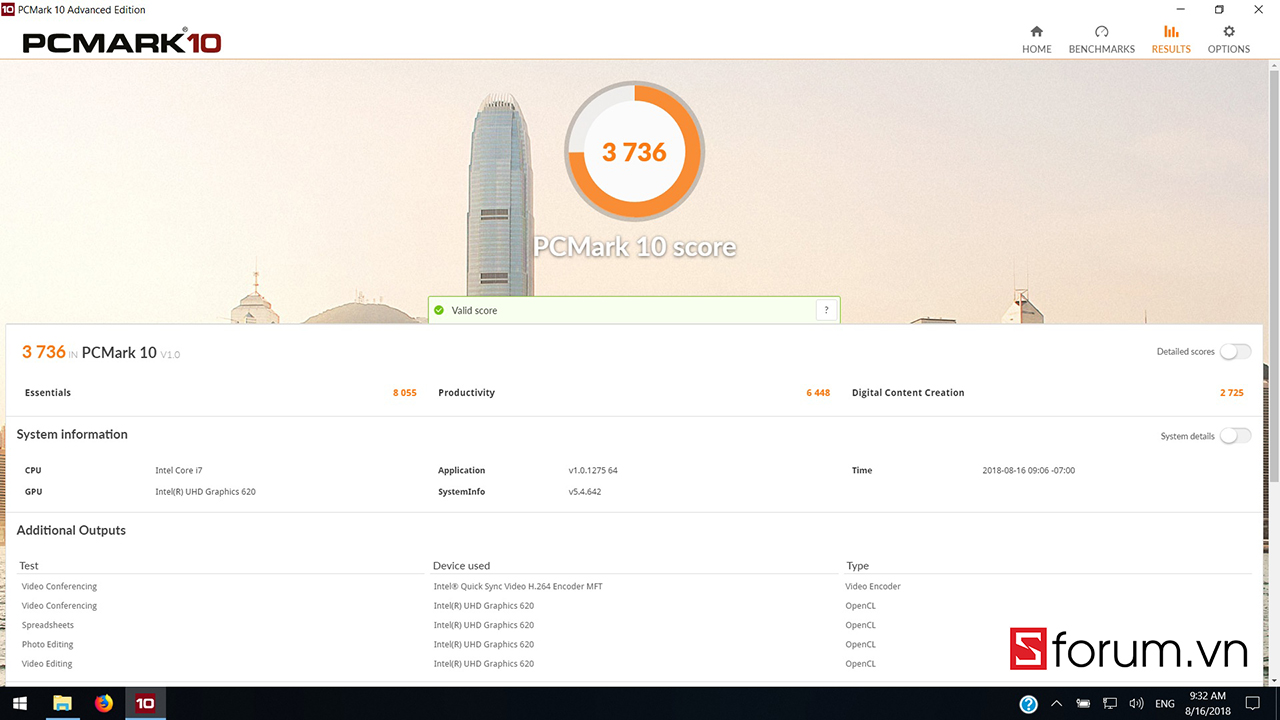Open the clock and calendar flyout

pos(1208,703)
